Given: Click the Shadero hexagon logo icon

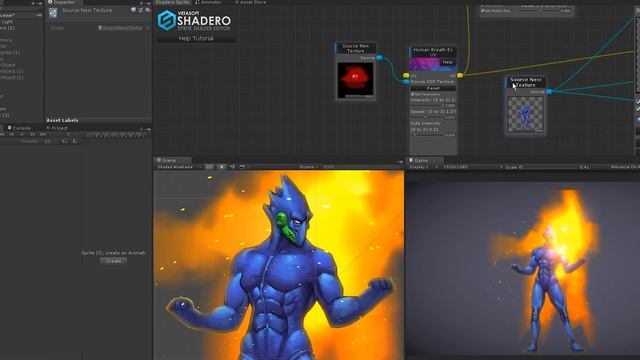Looking at the screenshot, I should [167, 20].
